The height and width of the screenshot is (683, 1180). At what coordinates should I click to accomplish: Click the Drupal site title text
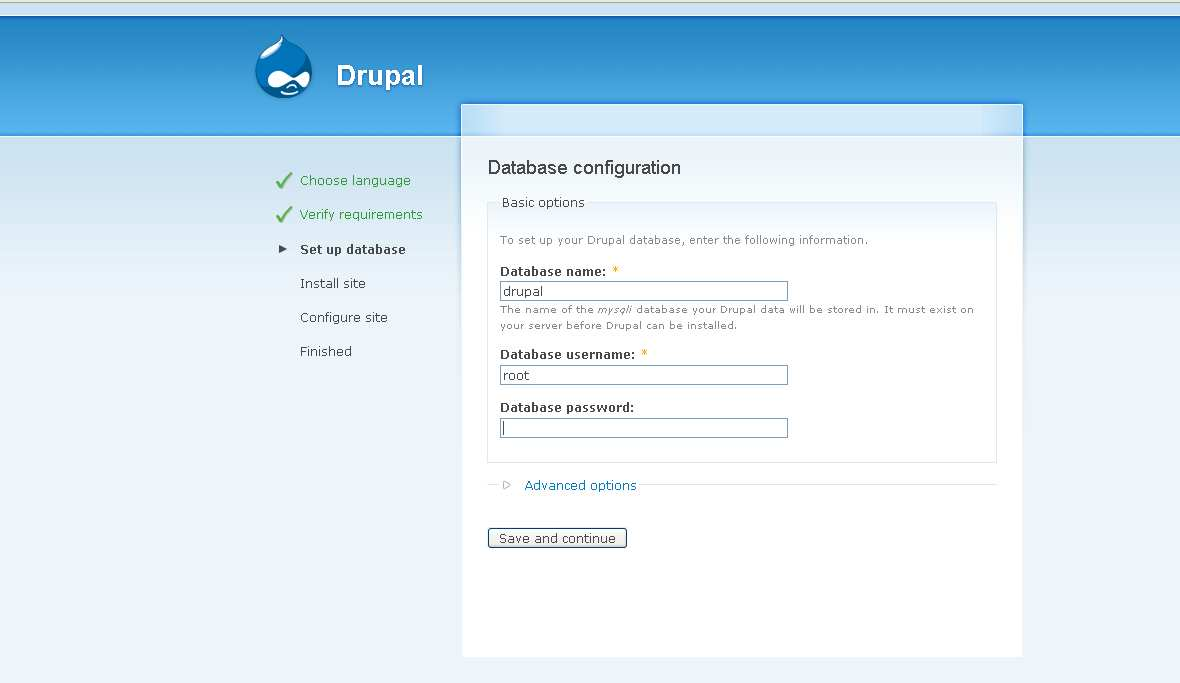(379, 75)
